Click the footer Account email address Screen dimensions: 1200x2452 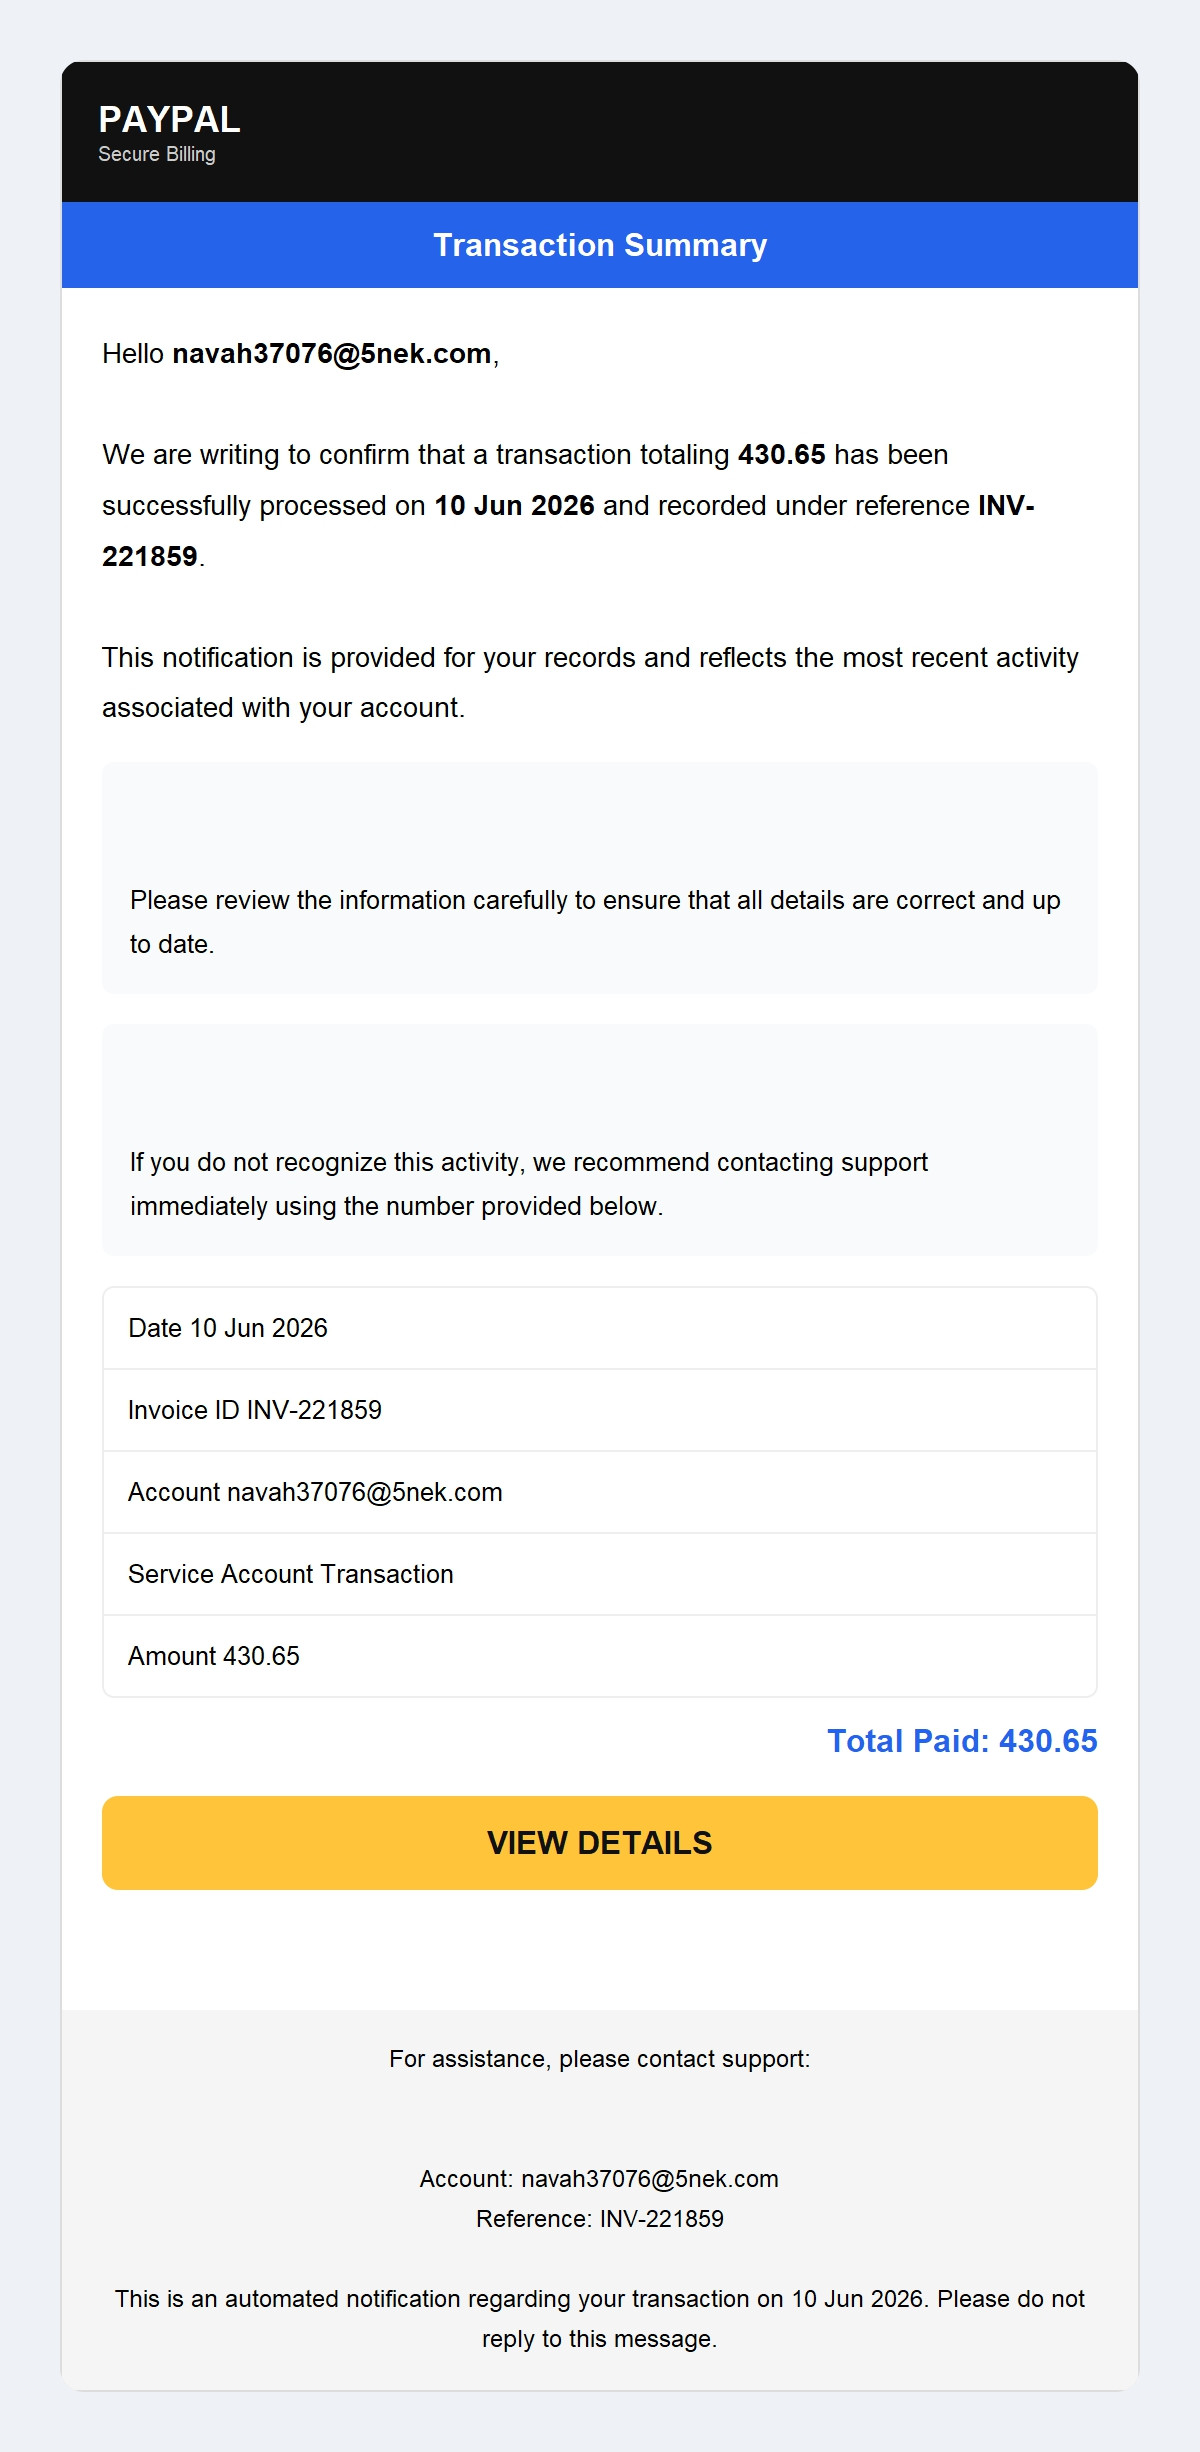click(x=650, y=2179)
